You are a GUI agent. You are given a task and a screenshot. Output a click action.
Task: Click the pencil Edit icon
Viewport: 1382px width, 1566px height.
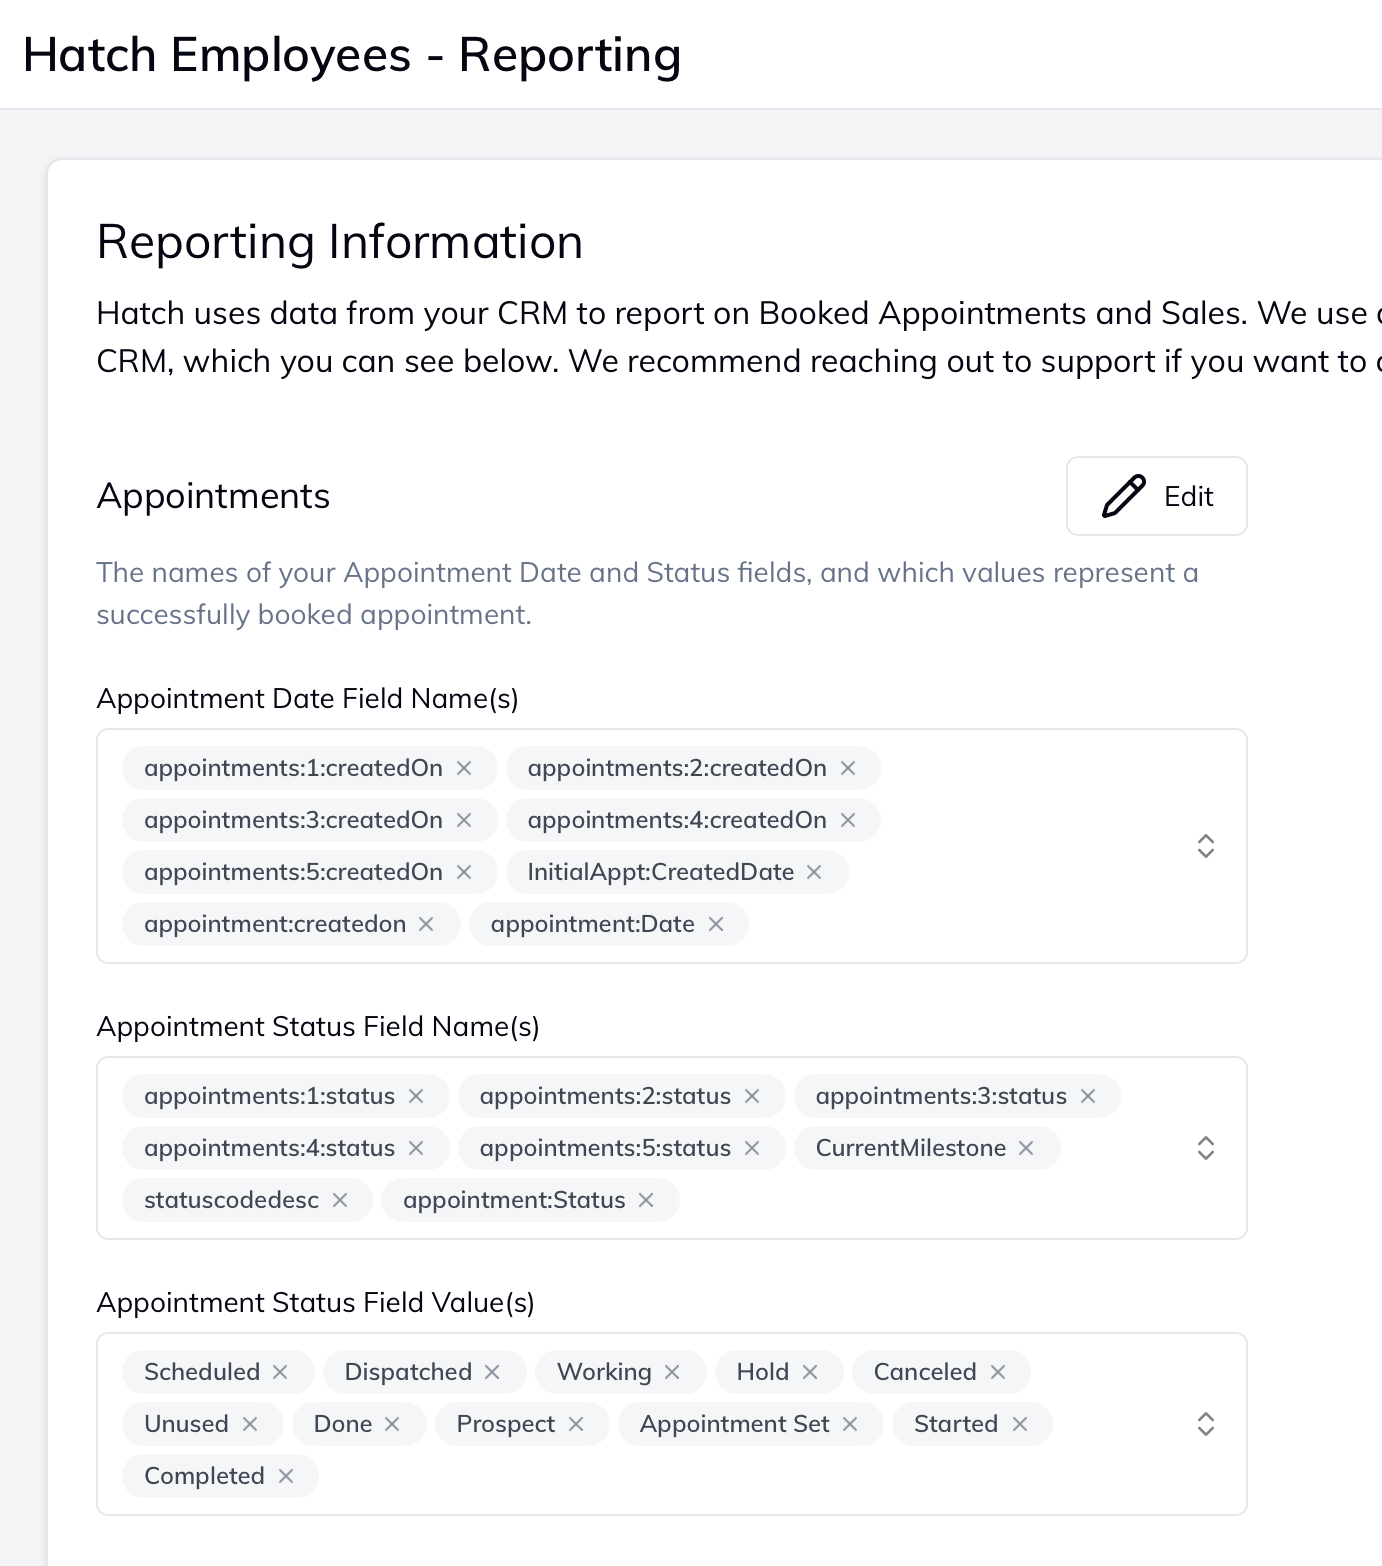tap(1122, 496)
